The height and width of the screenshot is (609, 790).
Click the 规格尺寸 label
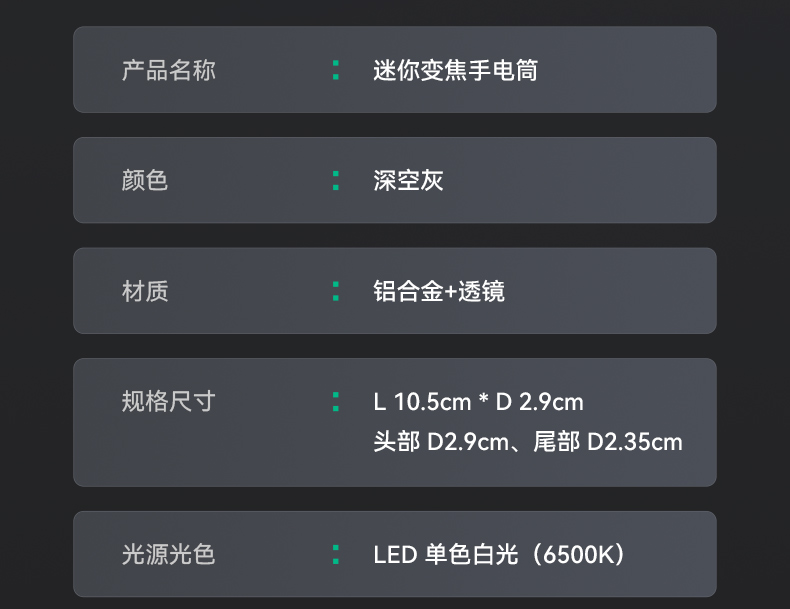pos(169,401)
